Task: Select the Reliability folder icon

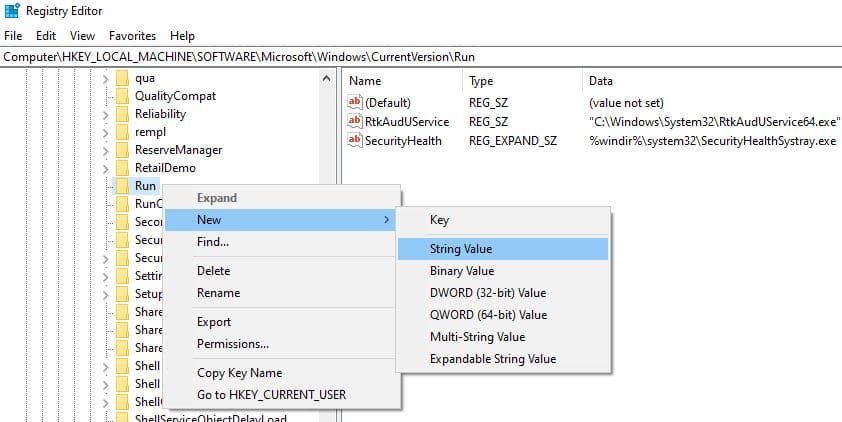Action: [122, 114]
